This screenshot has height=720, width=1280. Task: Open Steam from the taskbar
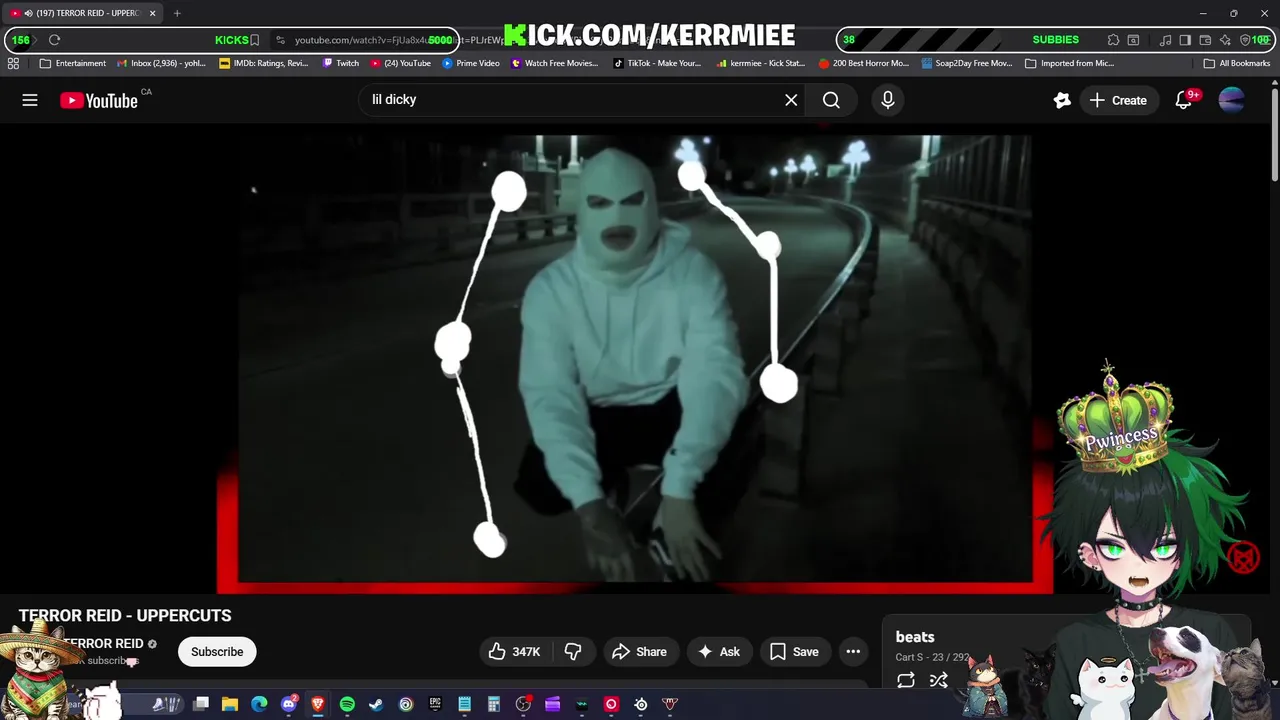point(376,704)
